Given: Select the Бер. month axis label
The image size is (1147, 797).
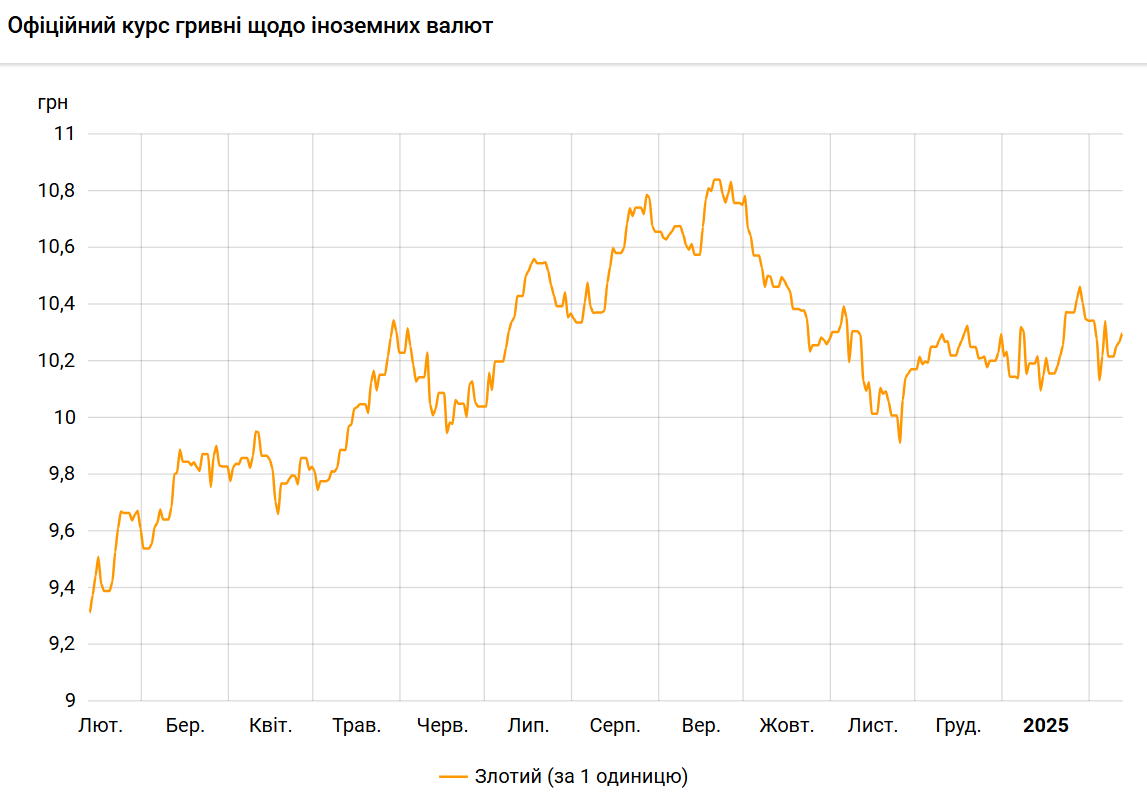Looking at the screenshot, I should click(185, 726).
